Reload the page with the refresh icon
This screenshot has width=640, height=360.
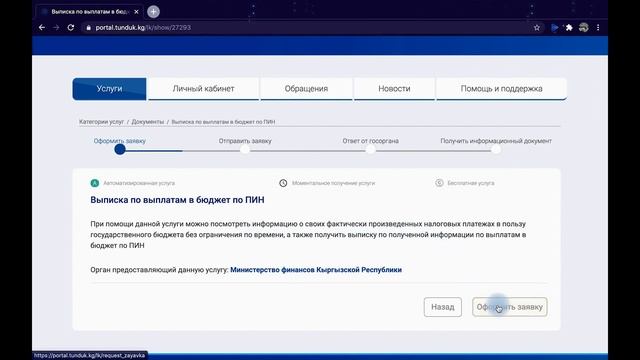(71, 27)
